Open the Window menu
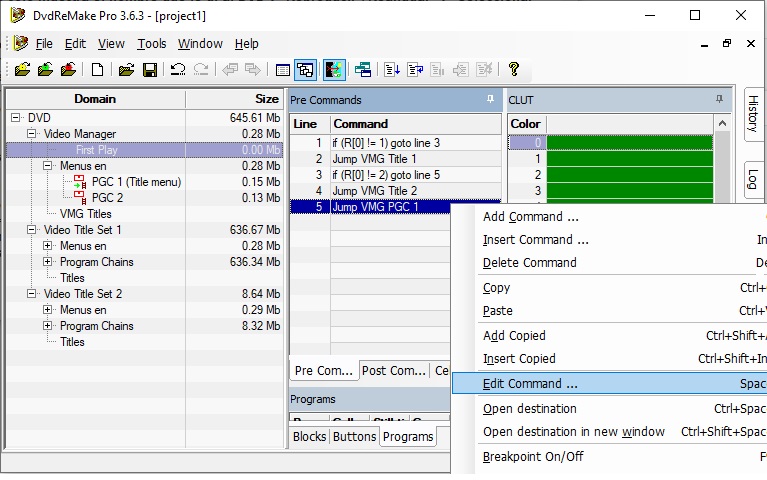767x480 pixels. (200, 44)
